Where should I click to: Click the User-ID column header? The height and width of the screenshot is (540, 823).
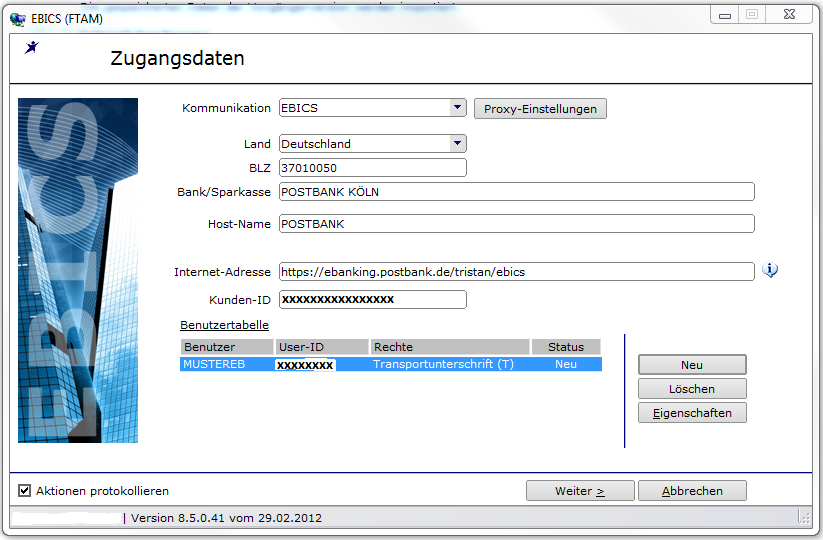pos(322,347)
